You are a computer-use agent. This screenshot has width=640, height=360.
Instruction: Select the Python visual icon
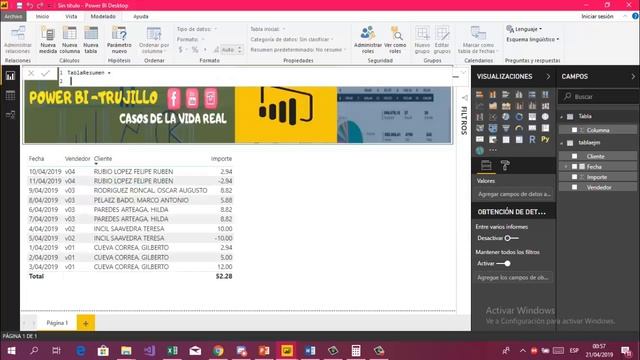click(545, 140)
